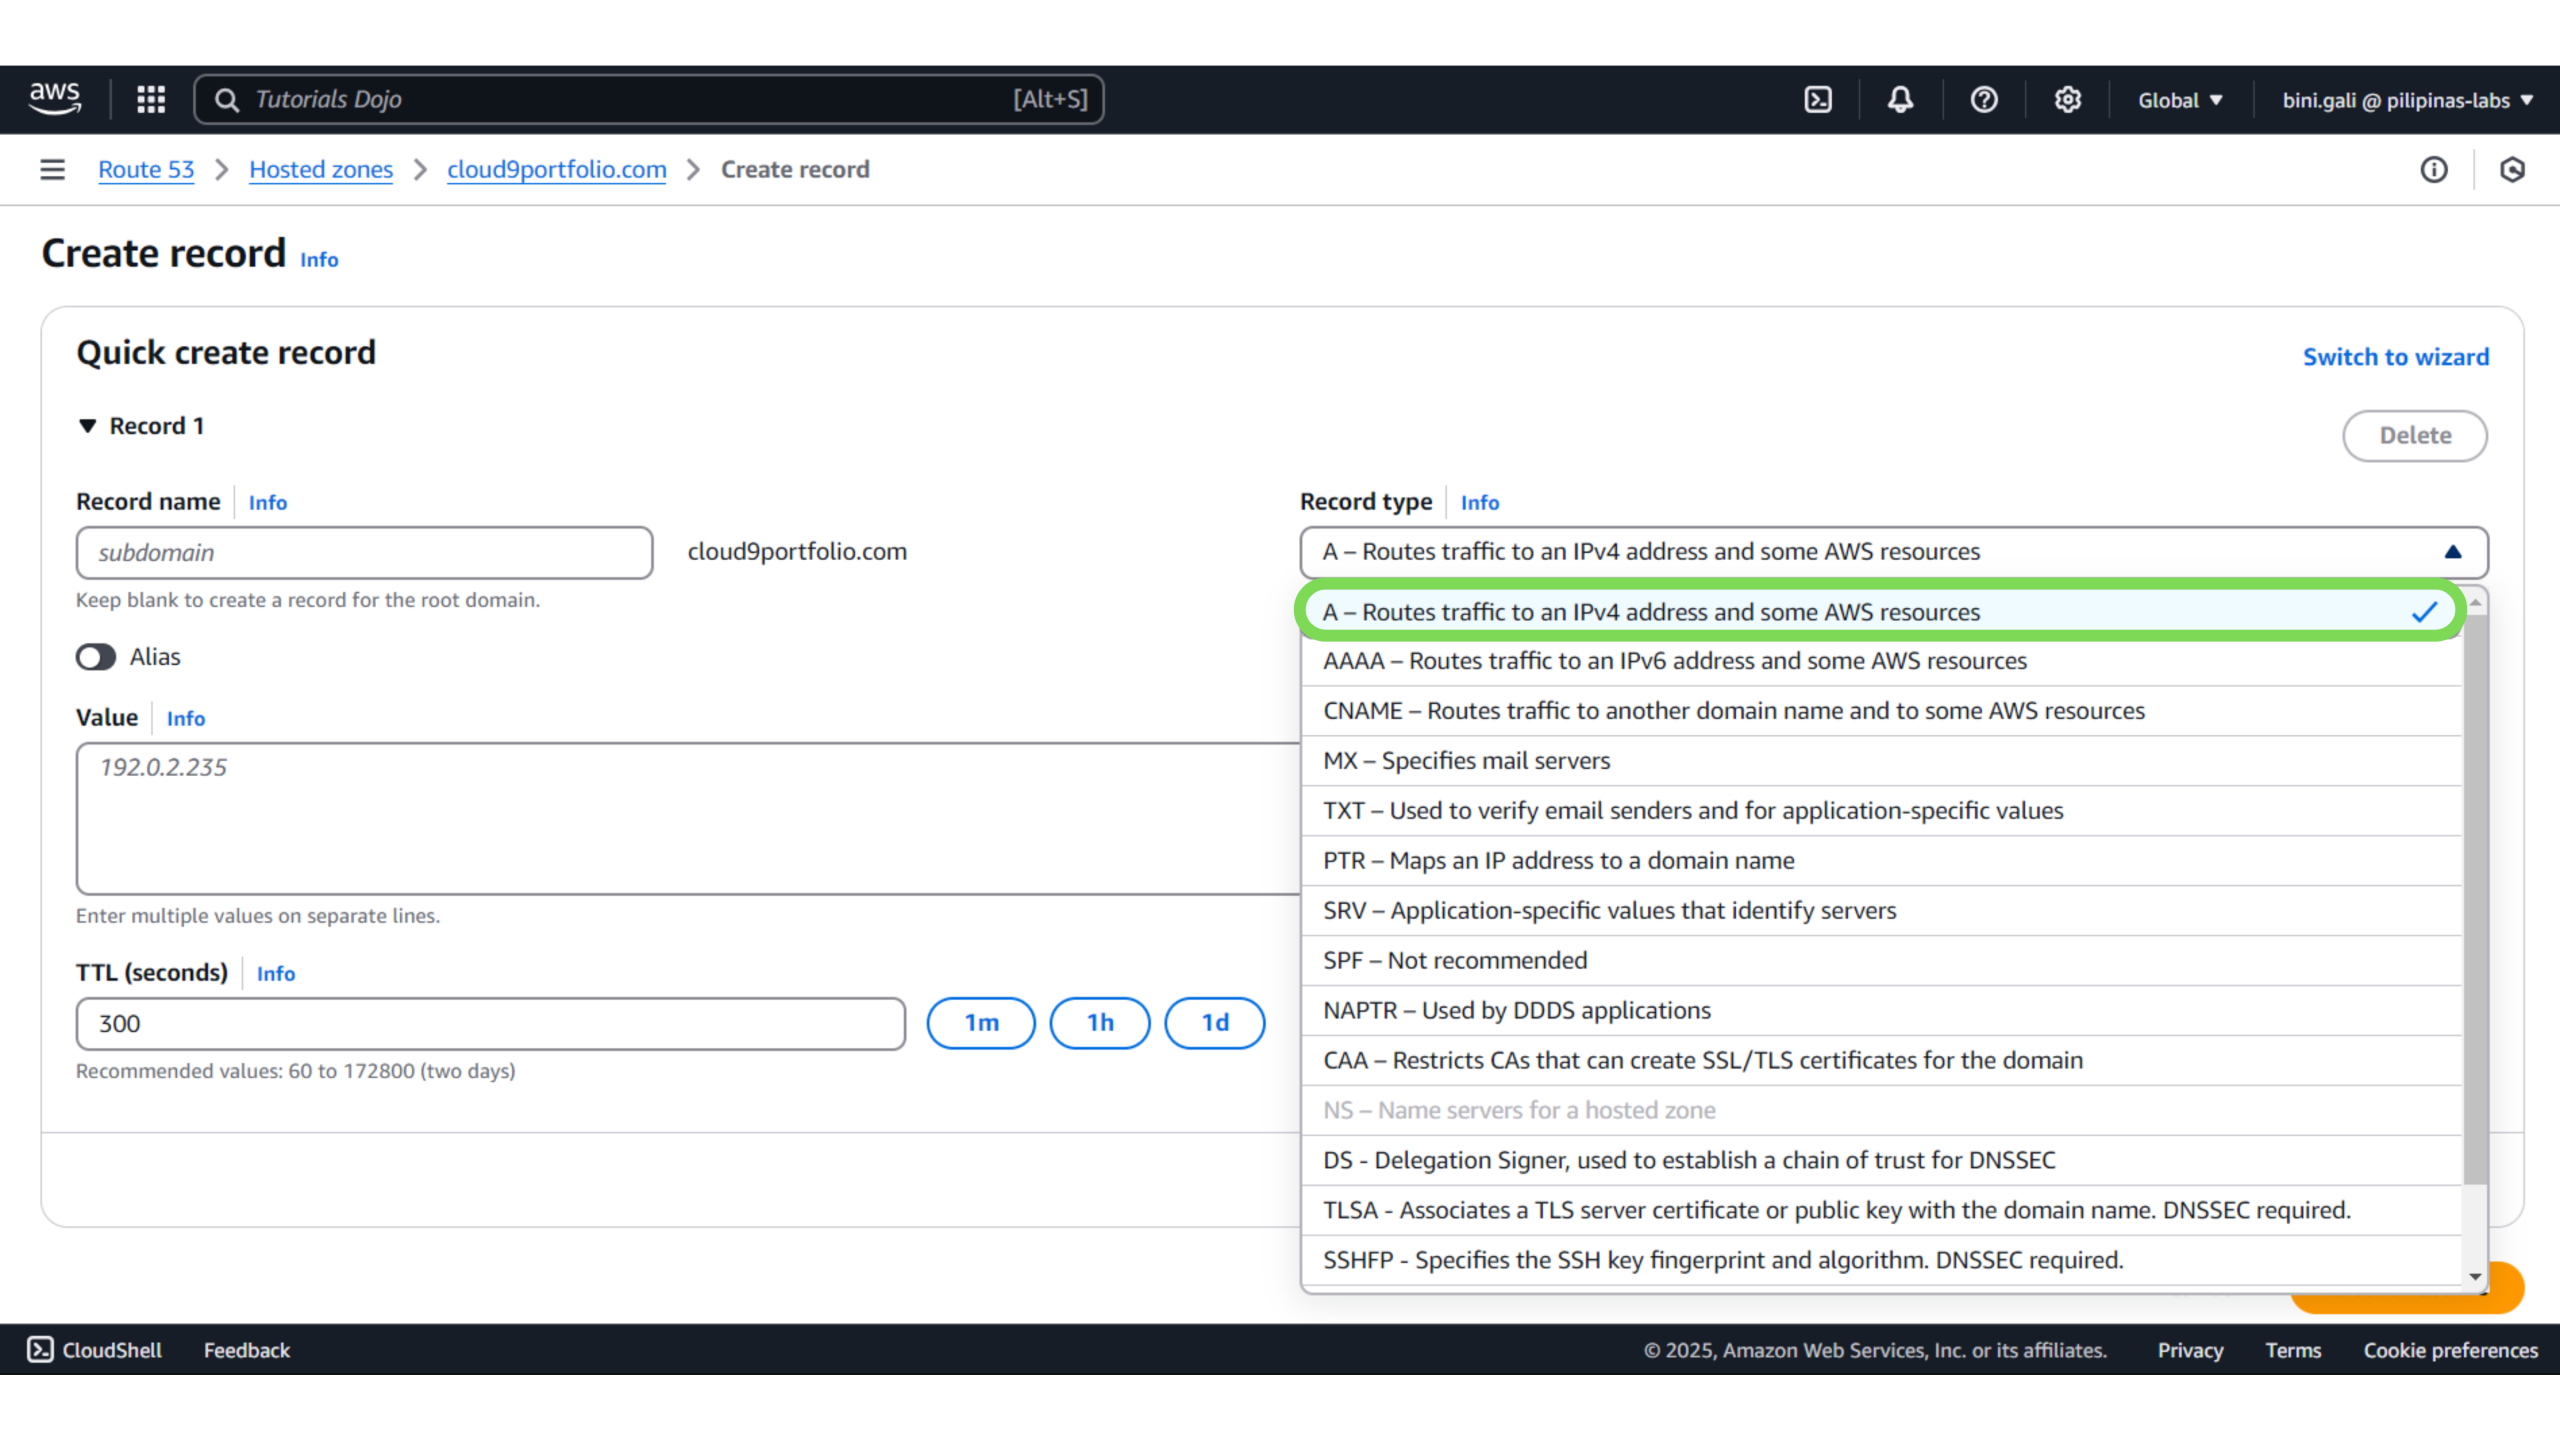Choose the TXT record type option
Viewport: 2560px width, 1440px height.
coord(1692,811)
